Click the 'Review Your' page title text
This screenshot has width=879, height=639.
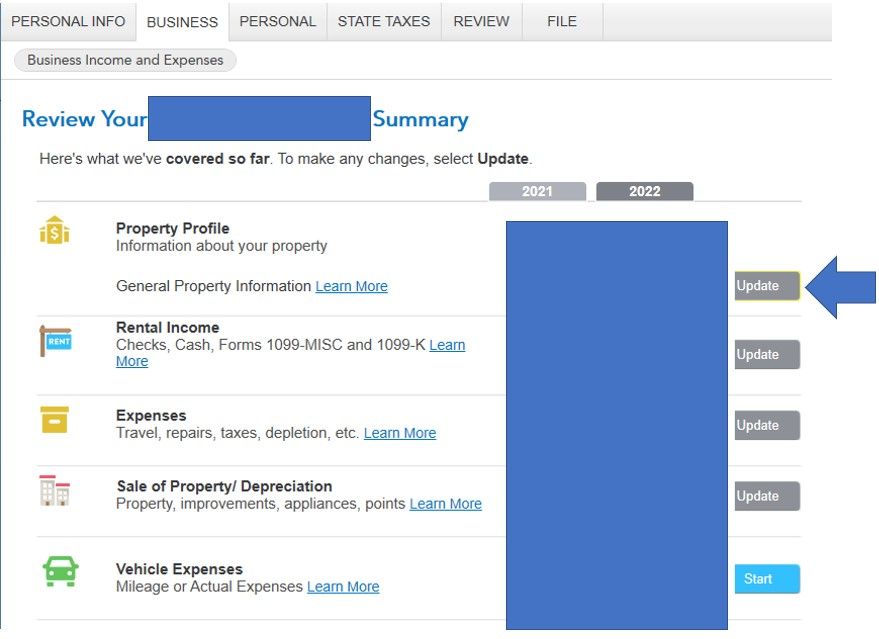coord(84,119)
